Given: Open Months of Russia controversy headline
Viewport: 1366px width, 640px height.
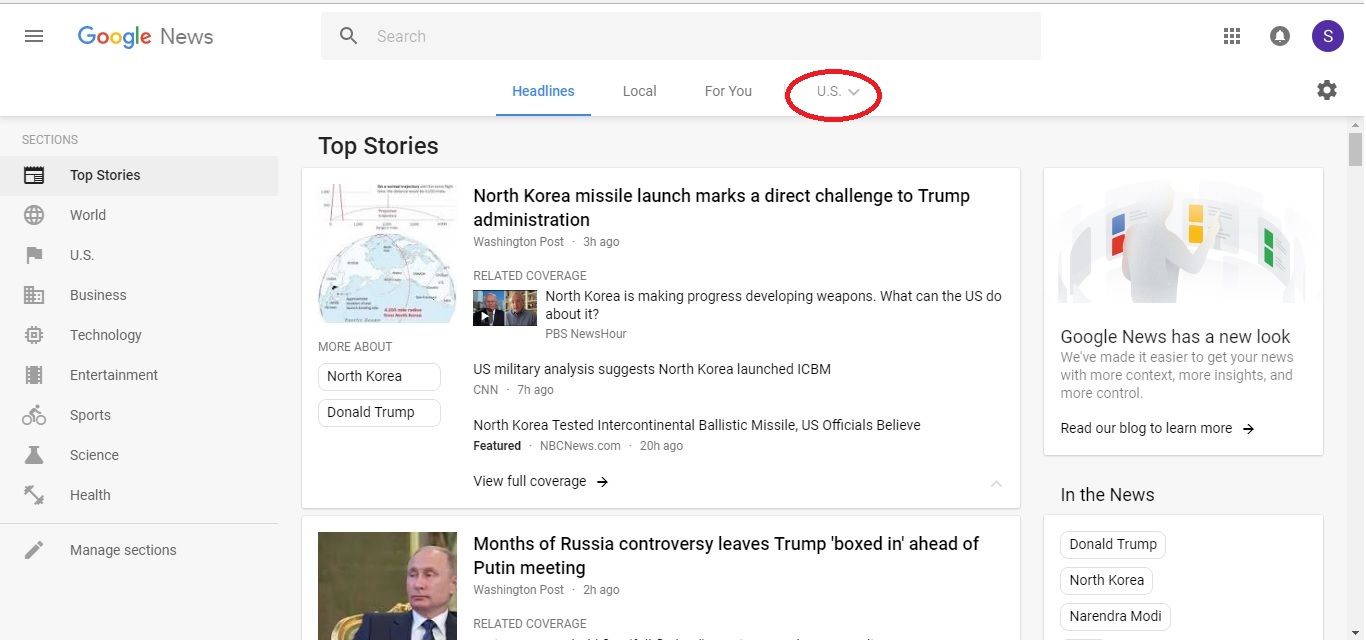Looking at the screenshot, I should 726,556.
